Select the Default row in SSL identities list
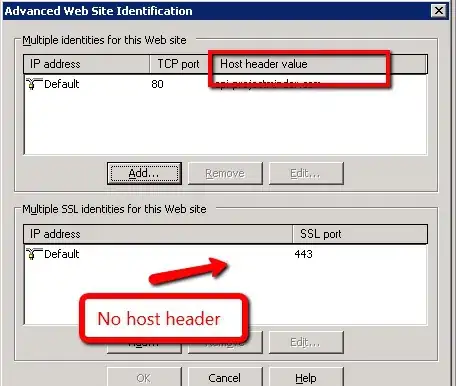The height and width of the screenshot is (386, 456). point(225,254)
